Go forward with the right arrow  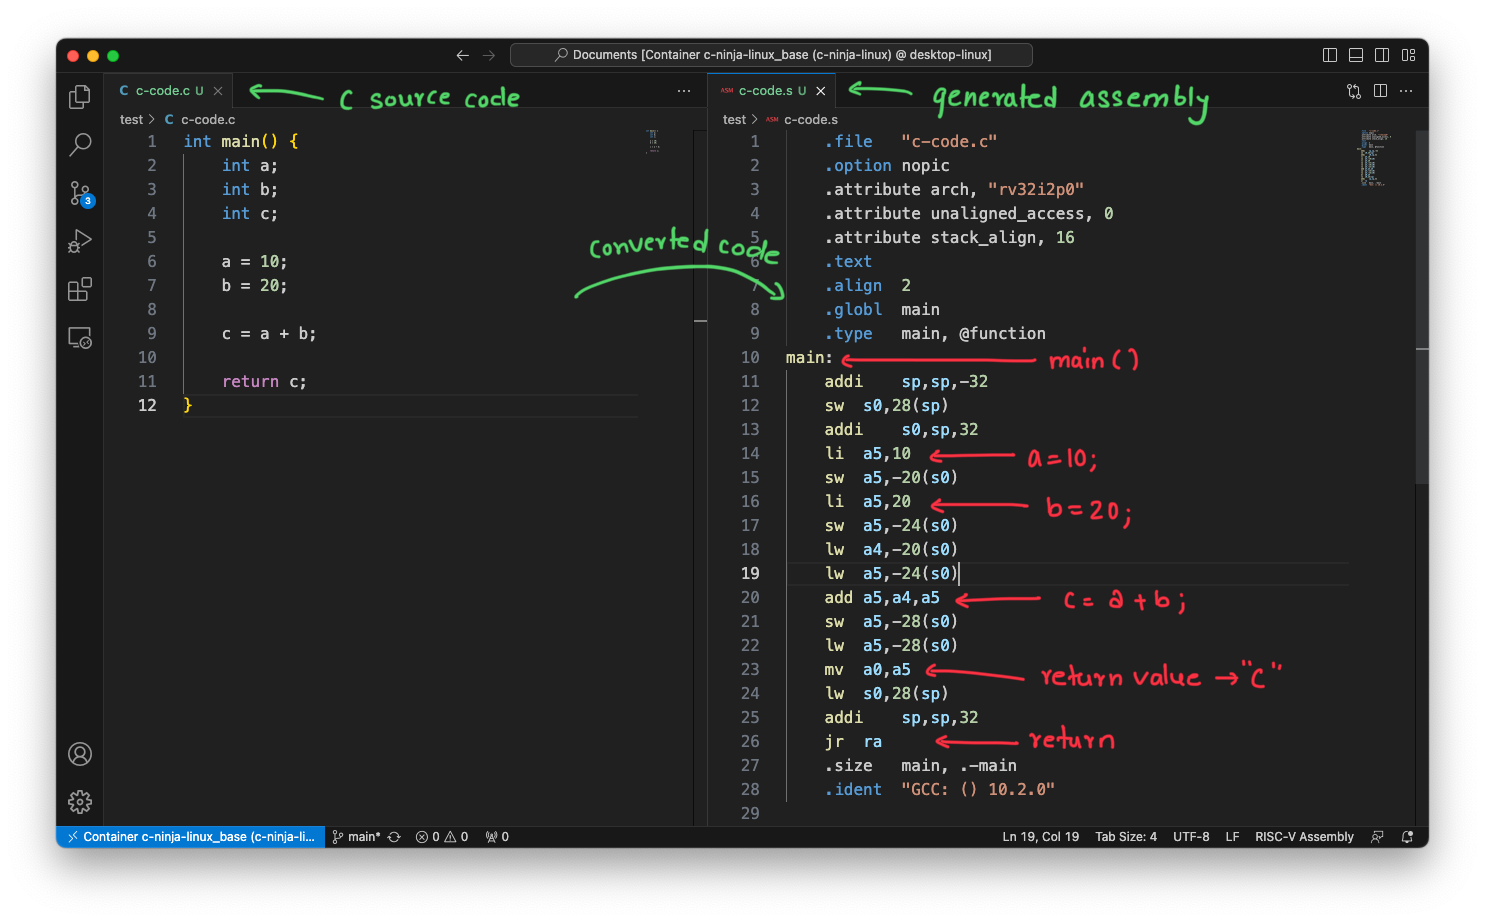pyautogui.click(x=489, y=55)
